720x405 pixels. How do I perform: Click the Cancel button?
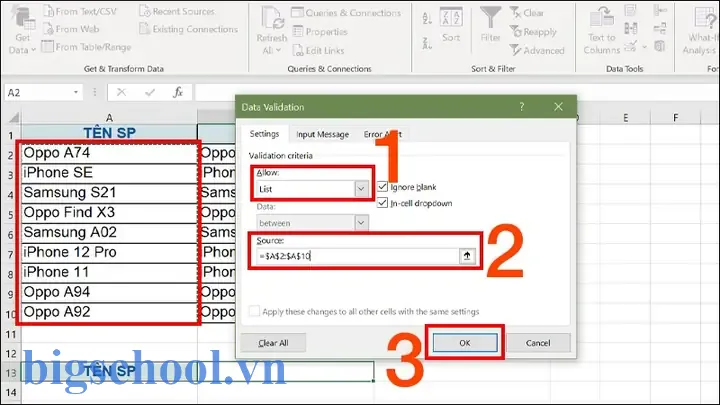point(538,343)
